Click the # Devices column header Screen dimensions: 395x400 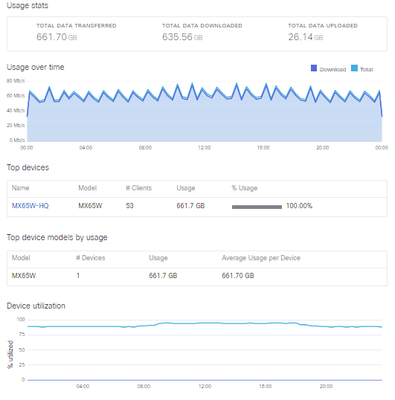[91, 258]
